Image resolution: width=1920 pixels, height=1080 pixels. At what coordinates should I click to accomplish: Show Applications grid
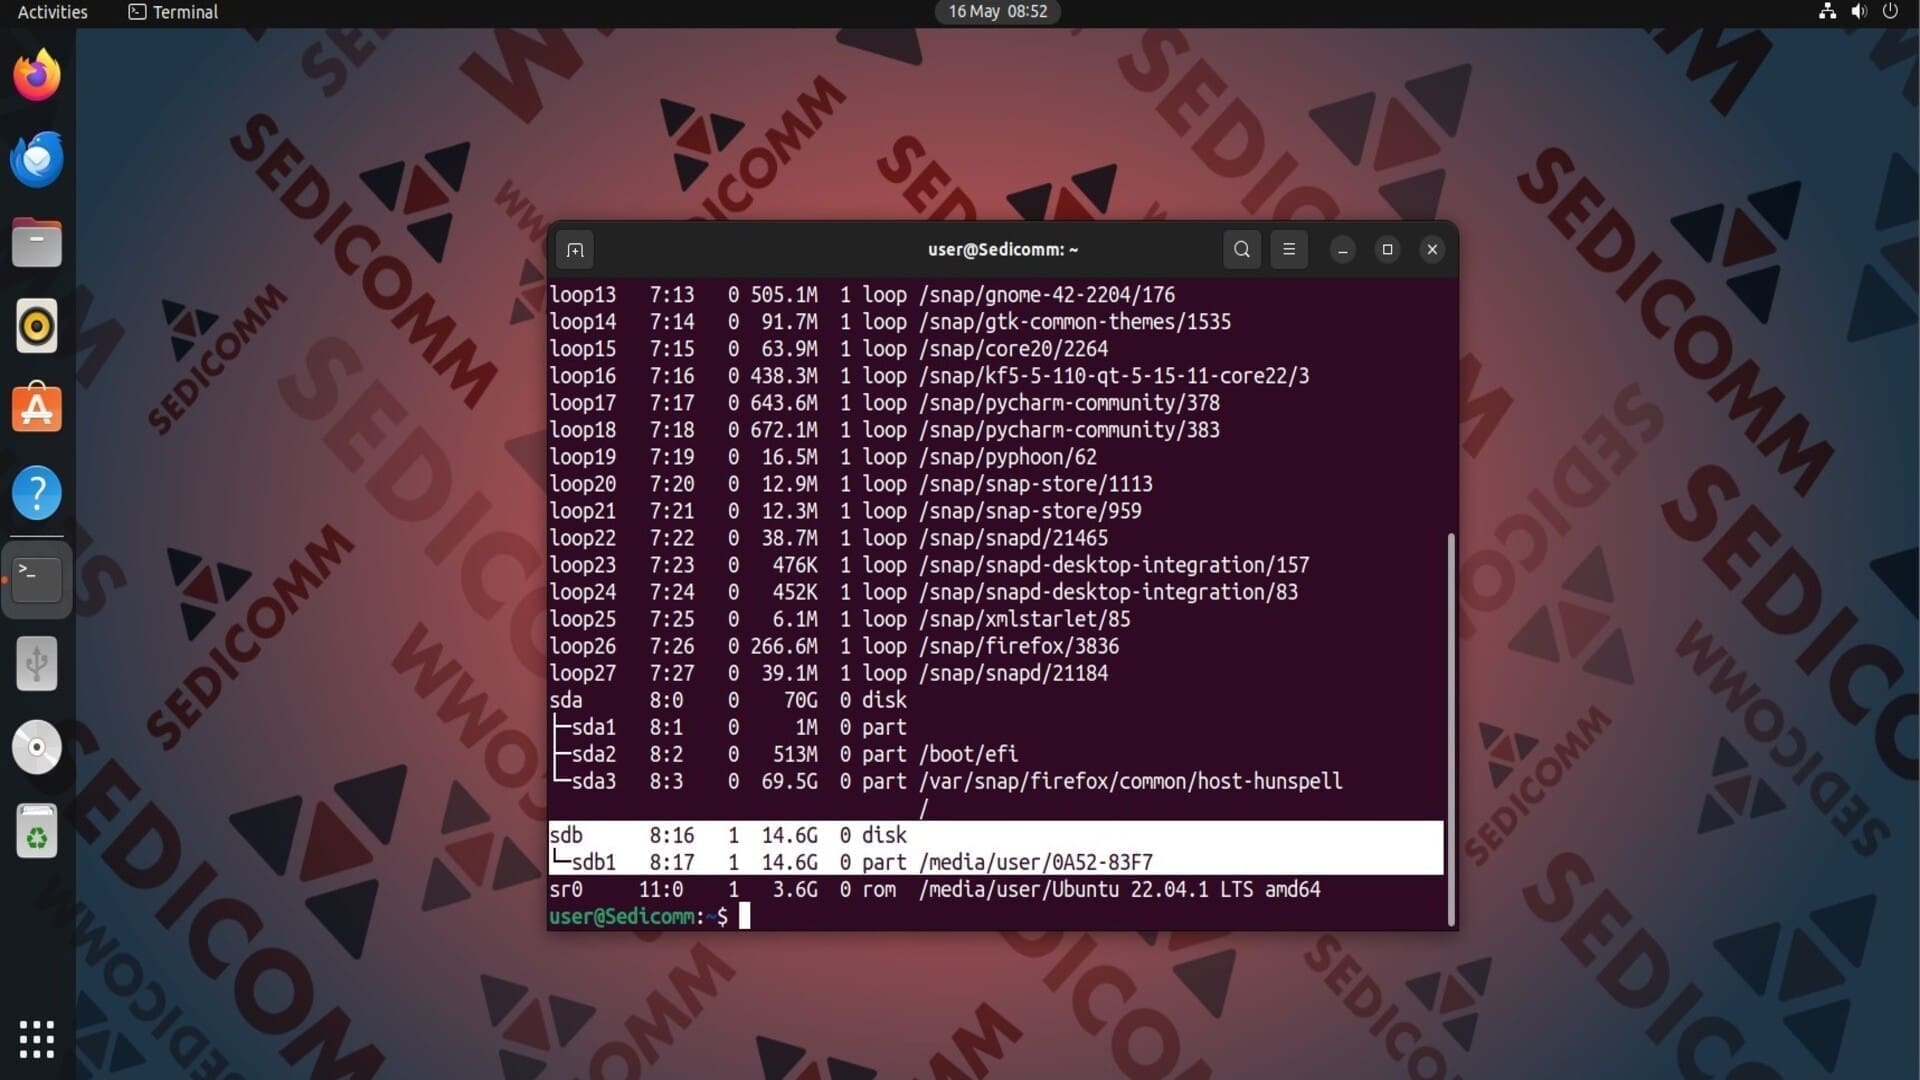point(37,1039)
